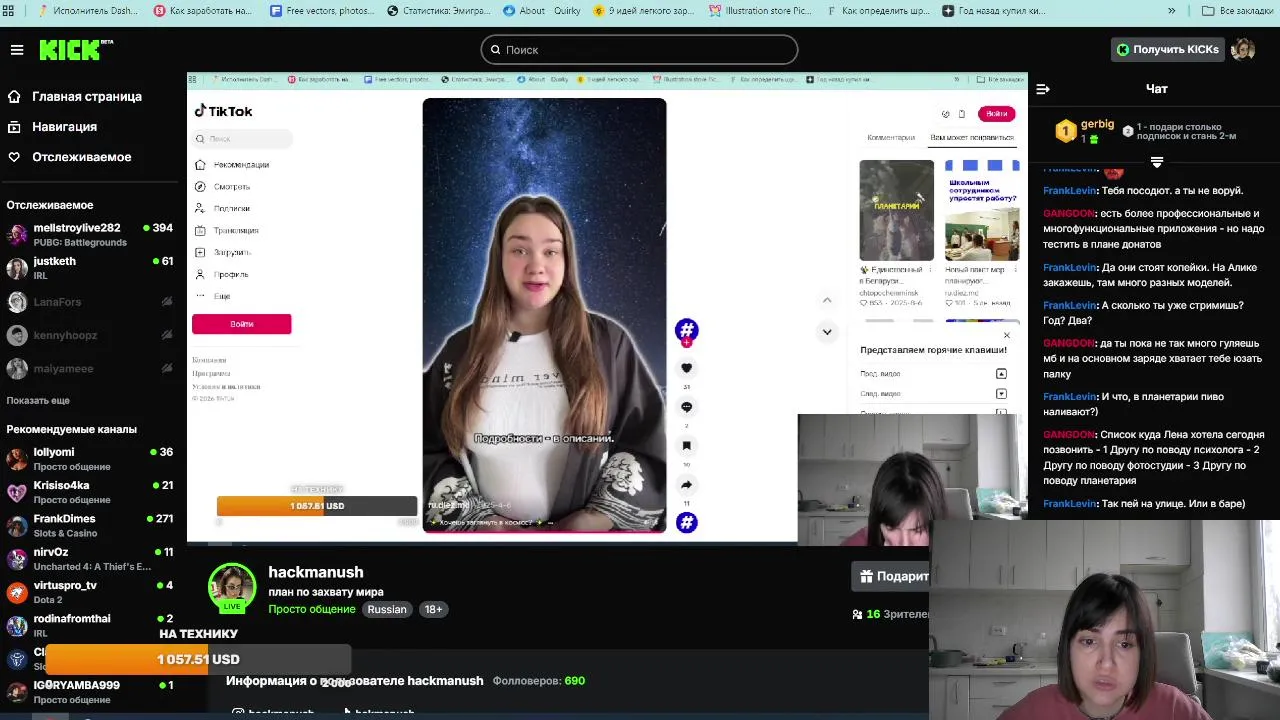Click TikTok logo in the stream
The width and height of the screenshot is (1280, 720).
point(223,111)
